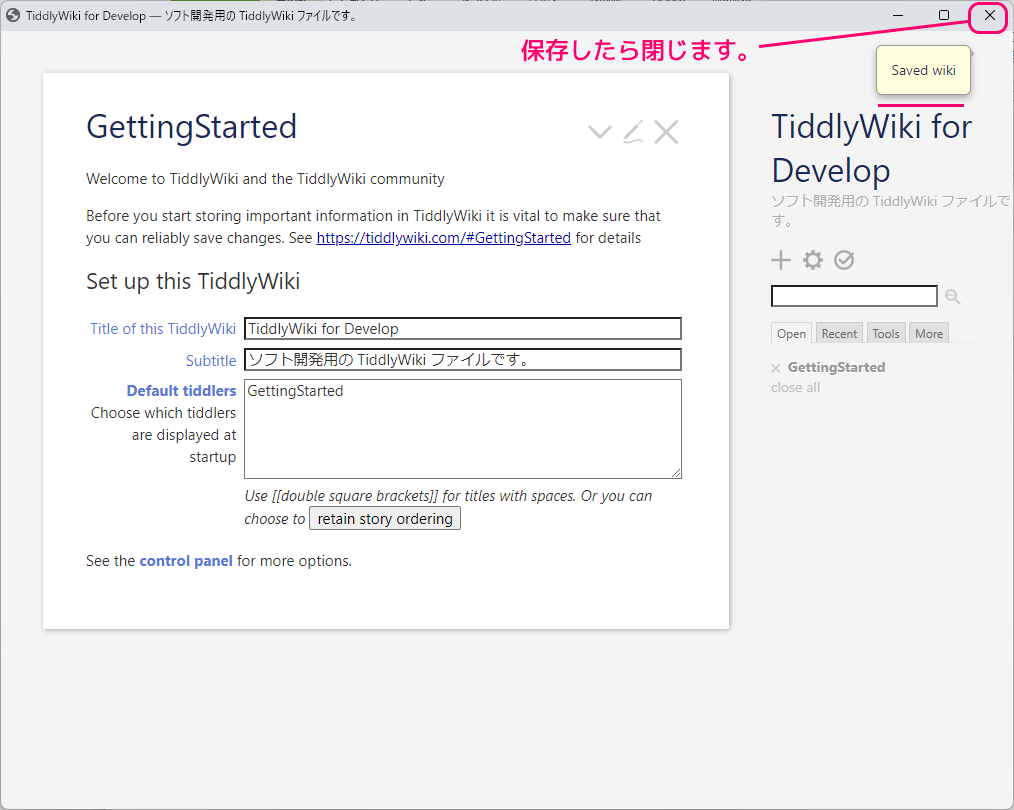Click the close all link
Viewport: 1014px width, 810px height.
click(795, 387)
